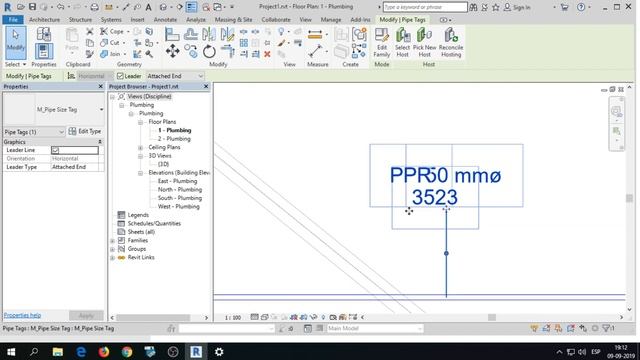Activate the Move tool

pos(172,51)
